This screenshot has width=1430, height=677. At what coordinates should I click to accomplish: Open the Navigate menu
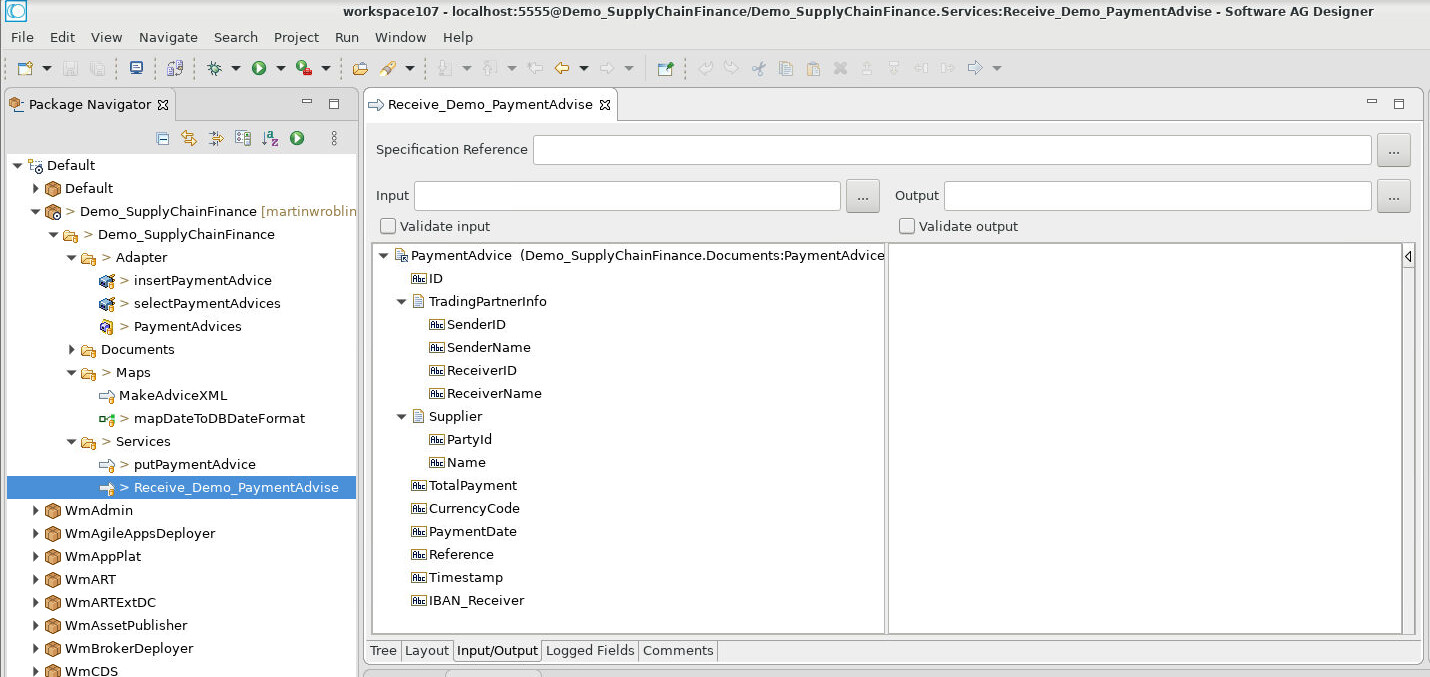pos(168,37)
